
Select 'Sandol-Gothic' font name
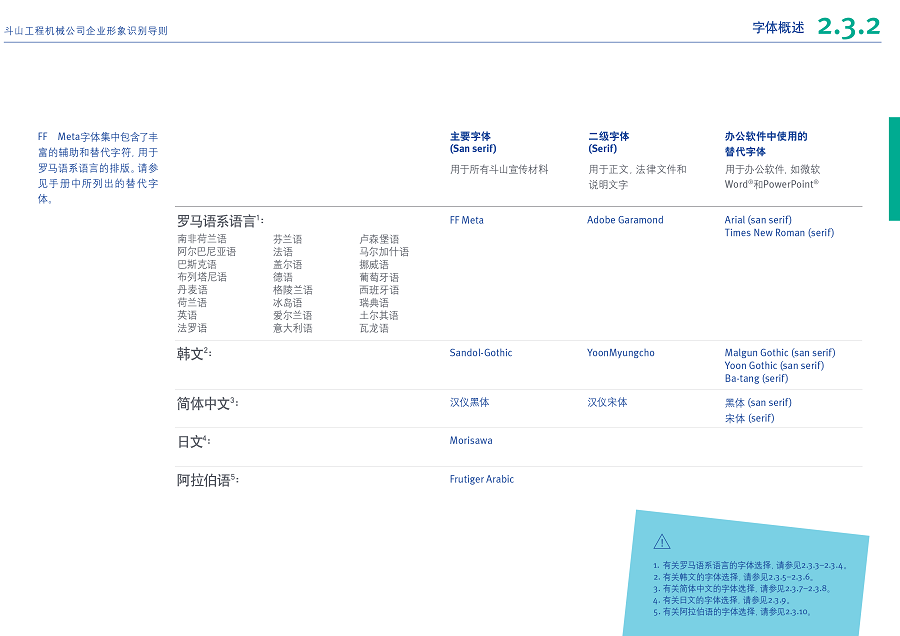pyautogui.click(x=481, y=352)
